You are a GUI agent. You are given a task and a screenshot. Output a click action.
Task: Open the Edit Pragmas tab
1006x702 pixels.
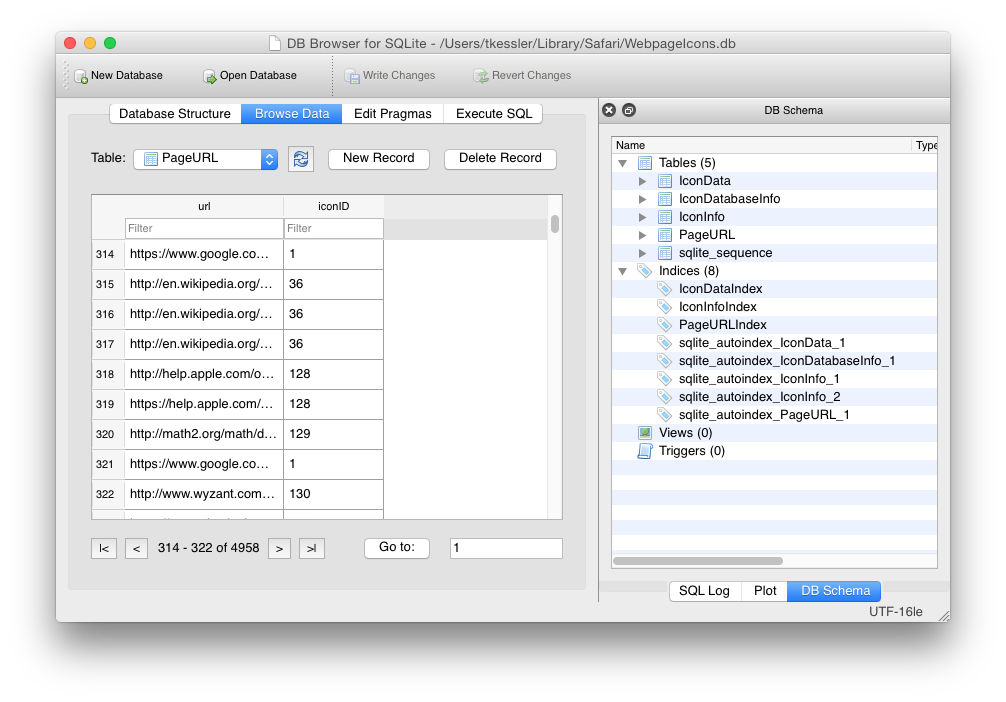click(393, 114)
